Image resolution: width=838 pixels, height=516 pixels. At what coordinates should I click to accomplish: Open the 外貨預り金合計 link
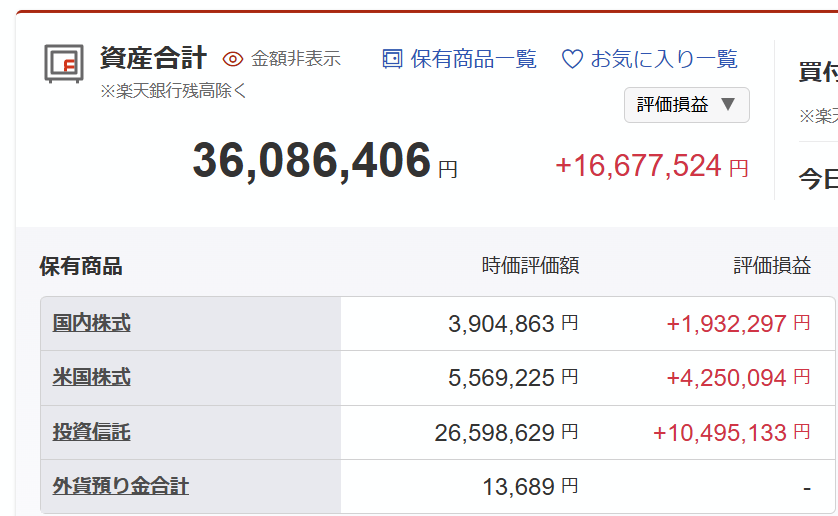120,486
